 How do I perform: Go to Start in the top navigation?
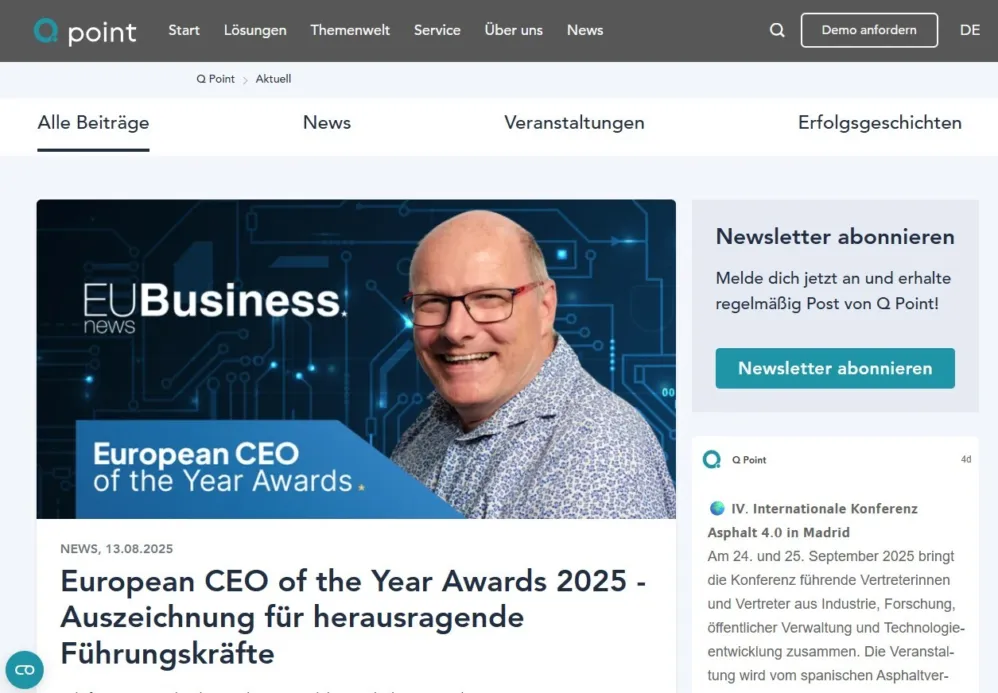[x=183, y=30]
